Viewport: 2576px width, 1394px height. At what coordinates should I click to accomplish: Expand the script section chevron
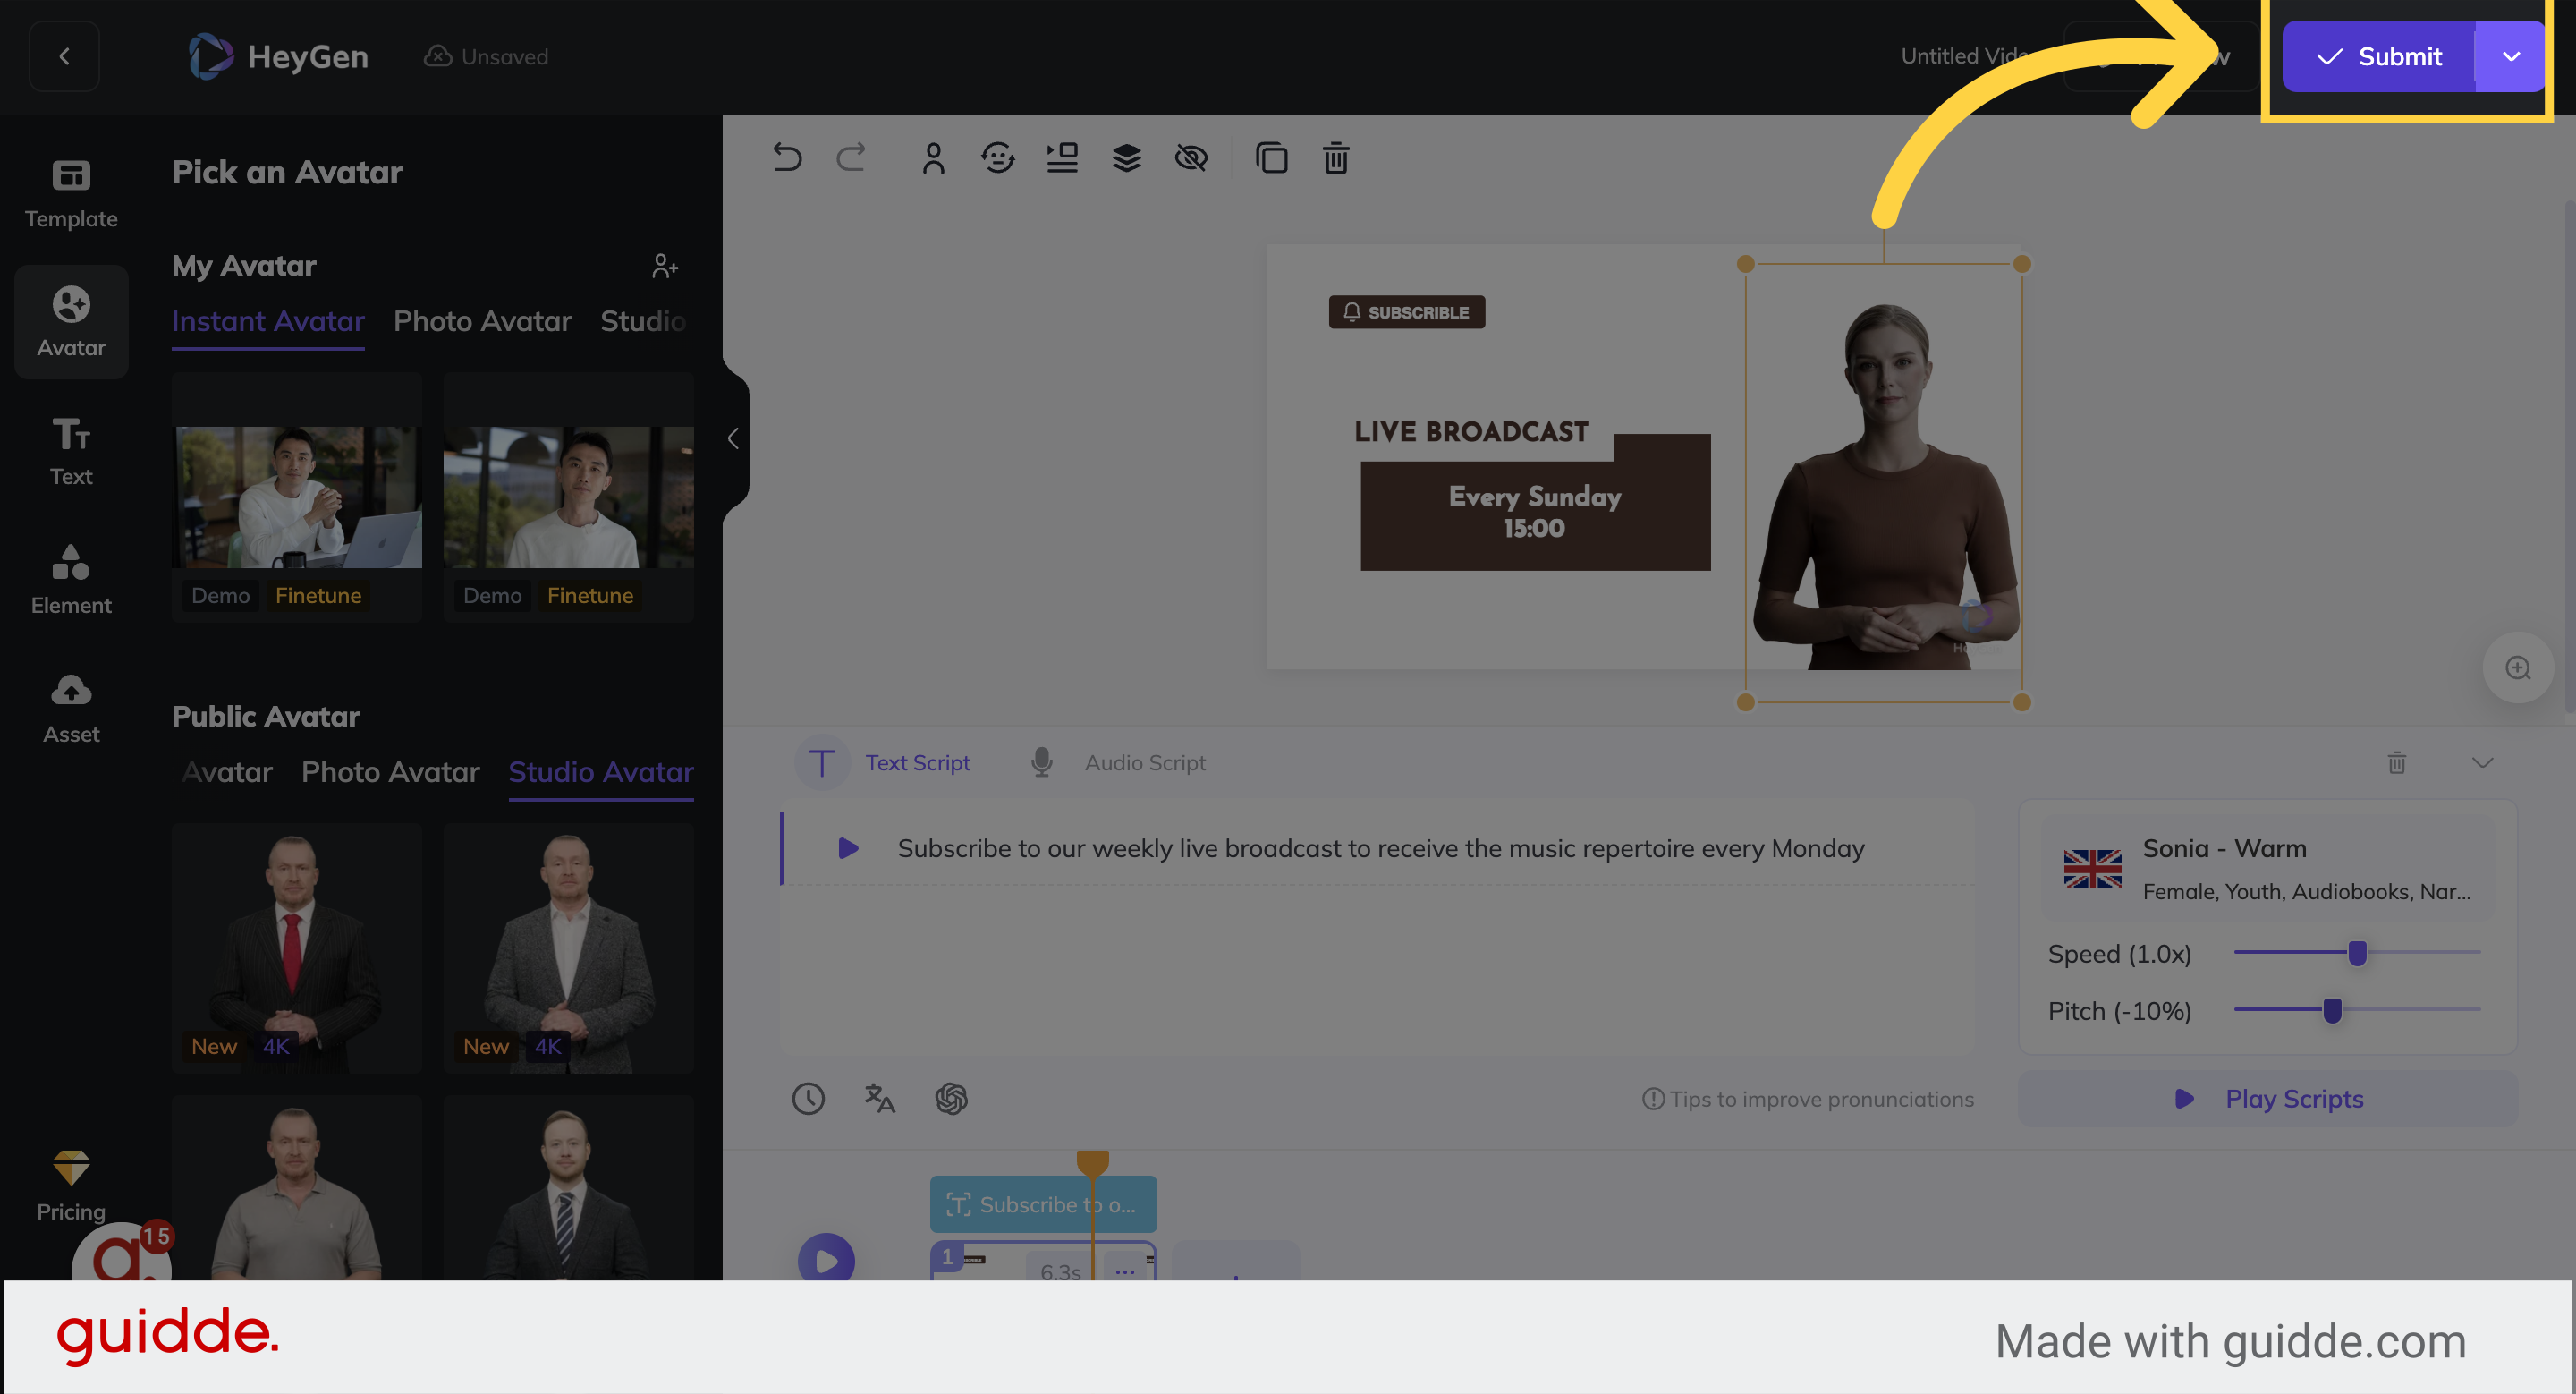coord(2483,763)
